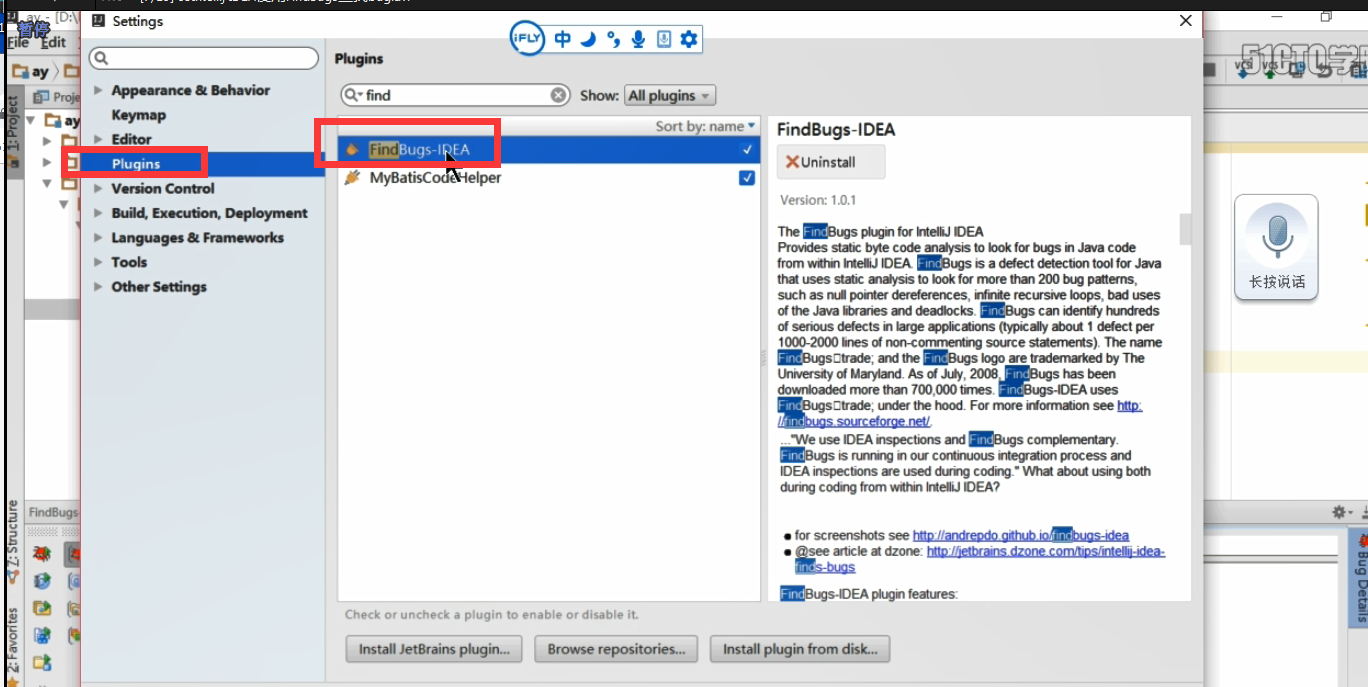Click the Uninstall X icon
The height and width of the screenshot is (687, 1368).
792,162
